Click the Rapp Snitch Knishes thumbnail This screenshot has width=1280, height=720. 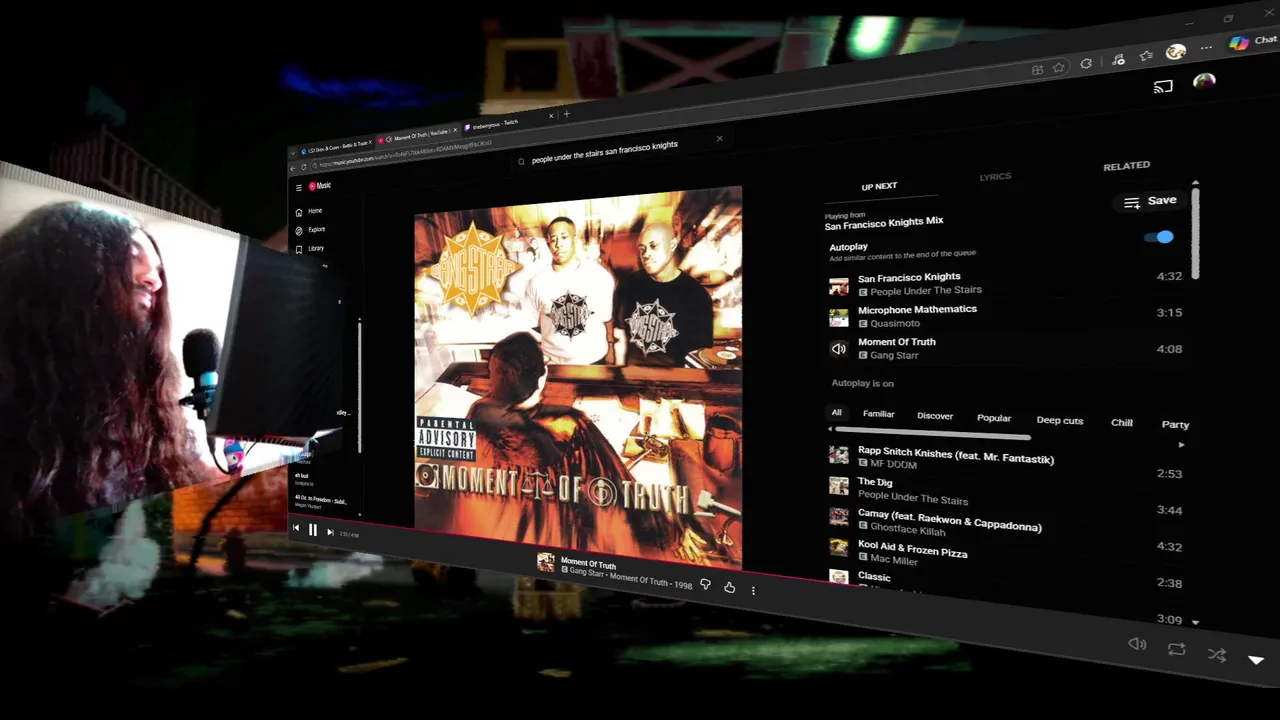(x=839, y=455)
